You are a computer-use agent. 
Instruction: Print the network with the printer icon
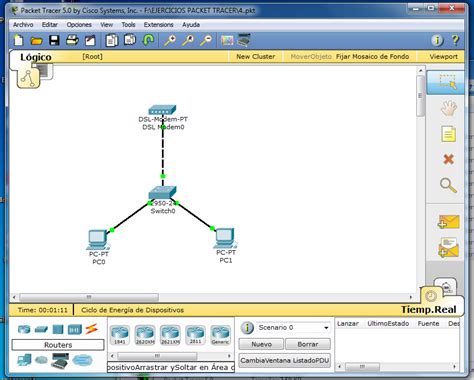point(72,41)
